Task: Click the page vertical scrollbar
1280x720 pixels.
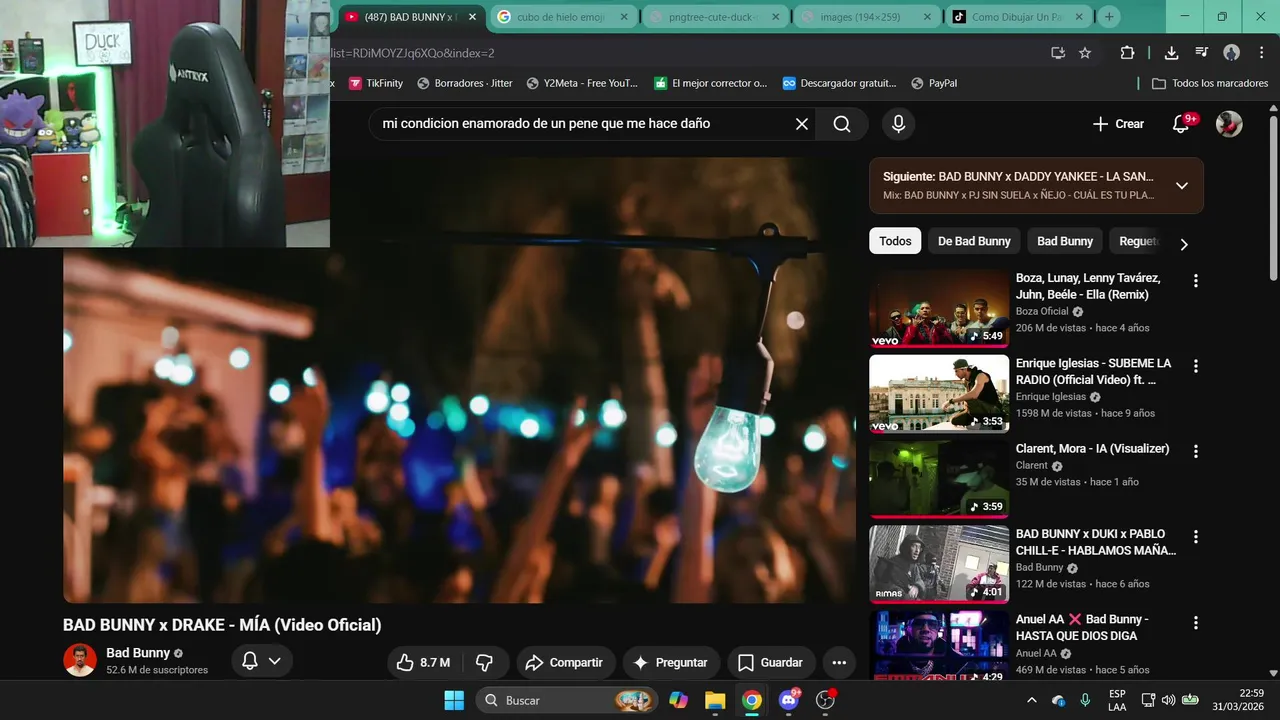Action: click(1273, 200)
